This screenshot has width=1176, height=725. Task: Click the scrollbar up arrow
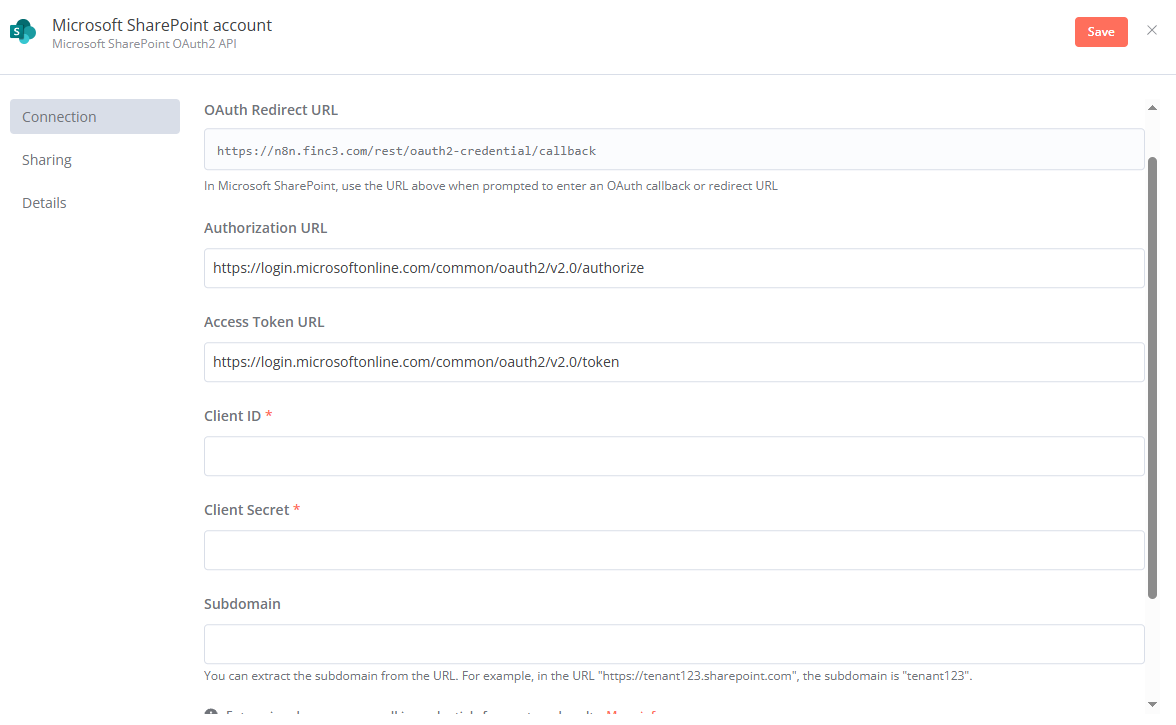[1152, 108]
